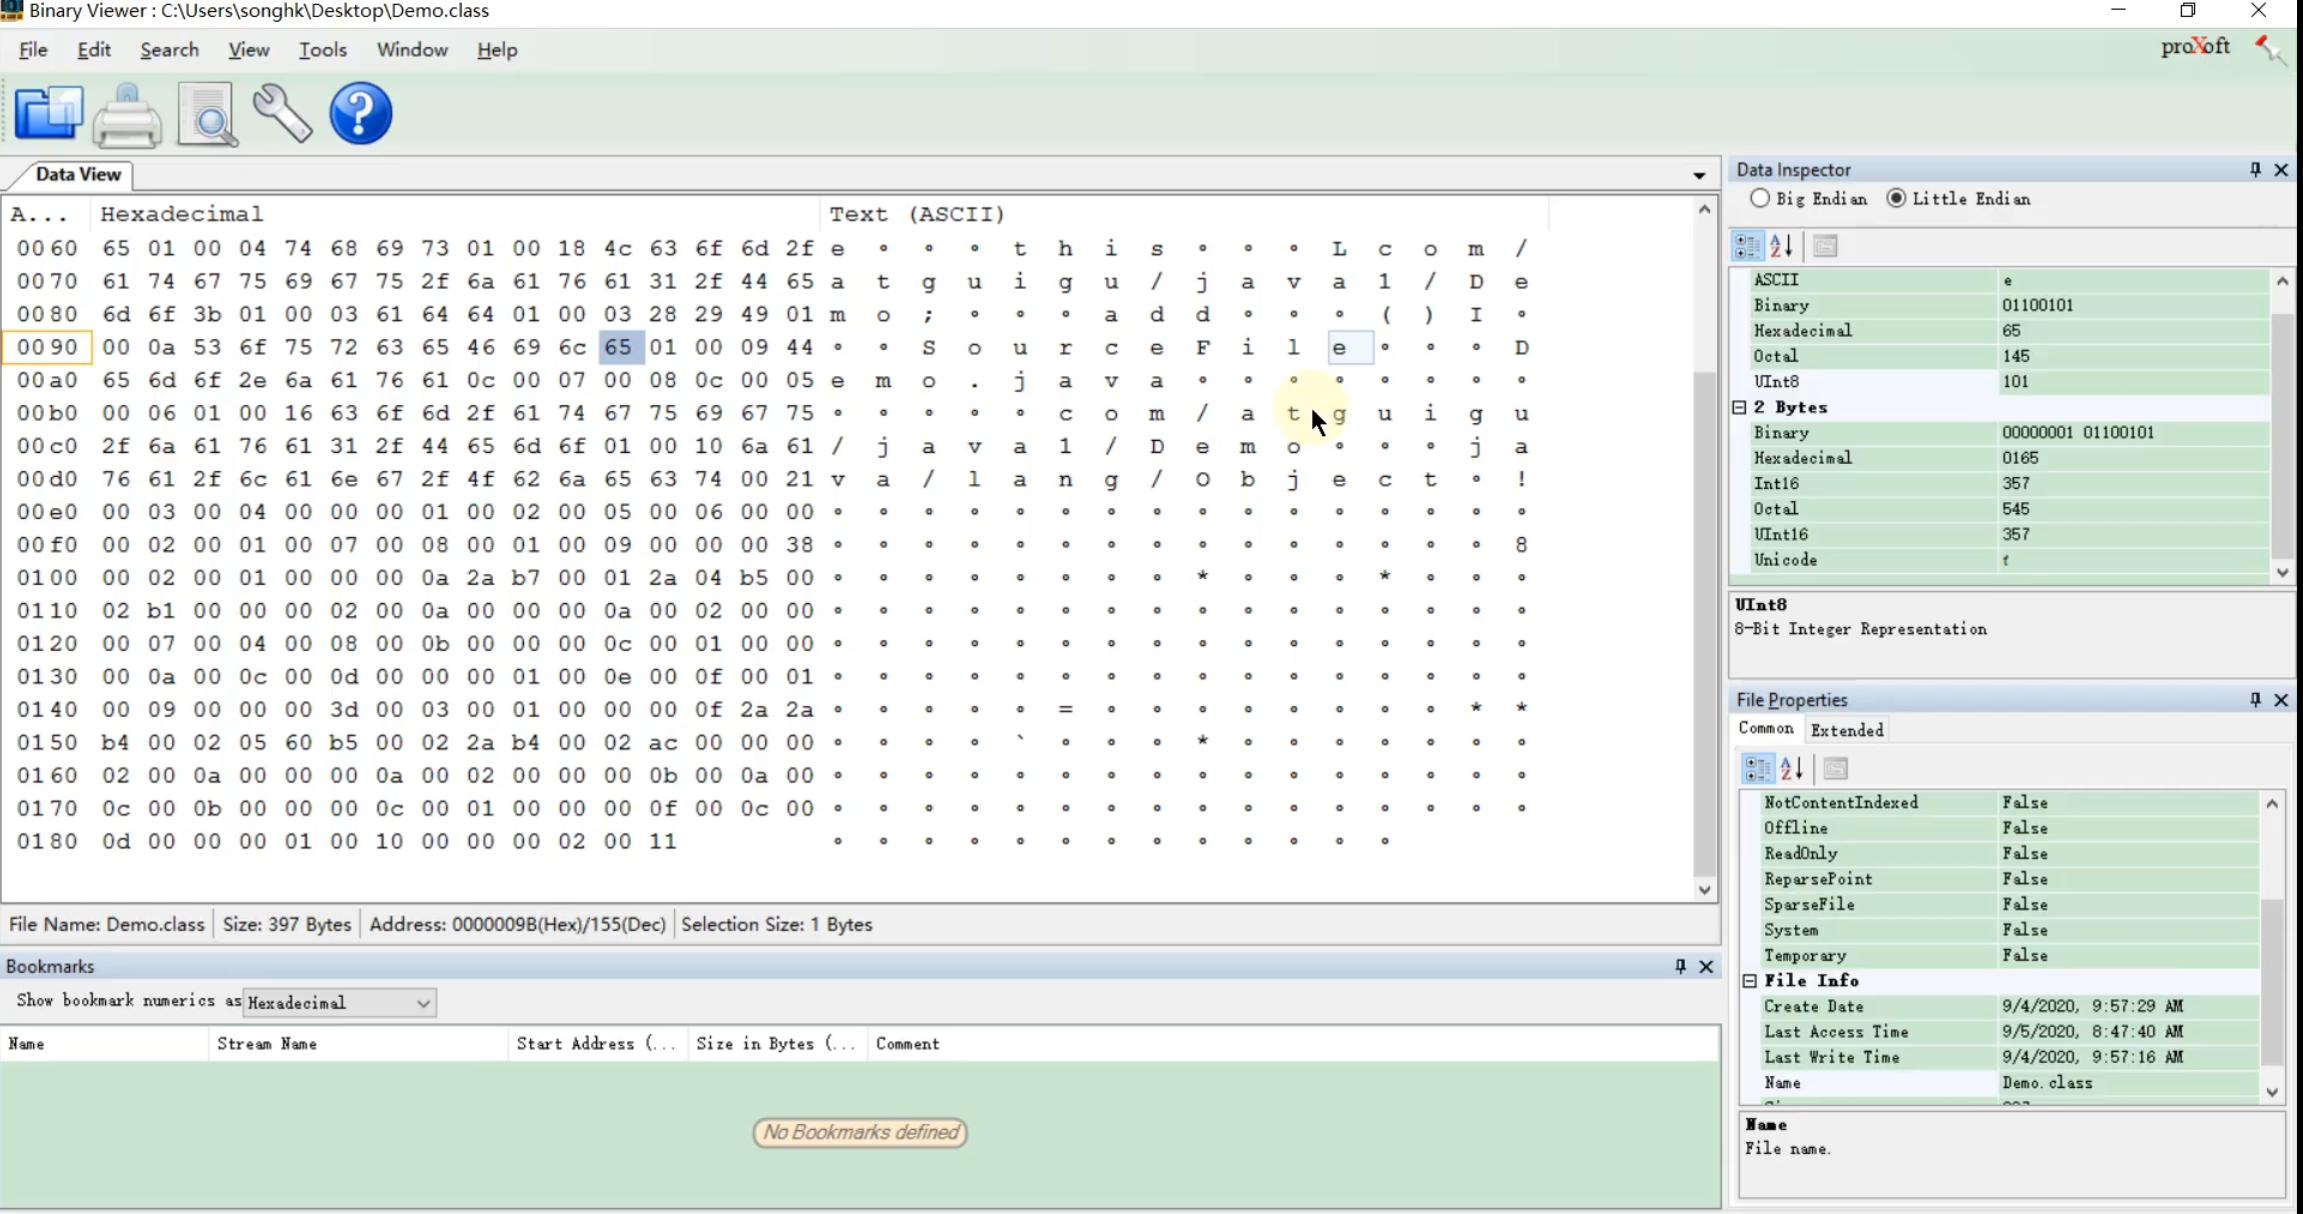The width and height of the screenshot is (2303, 1214).
Task: Close the File Properties panel
Action: (x=2281, y=699)
